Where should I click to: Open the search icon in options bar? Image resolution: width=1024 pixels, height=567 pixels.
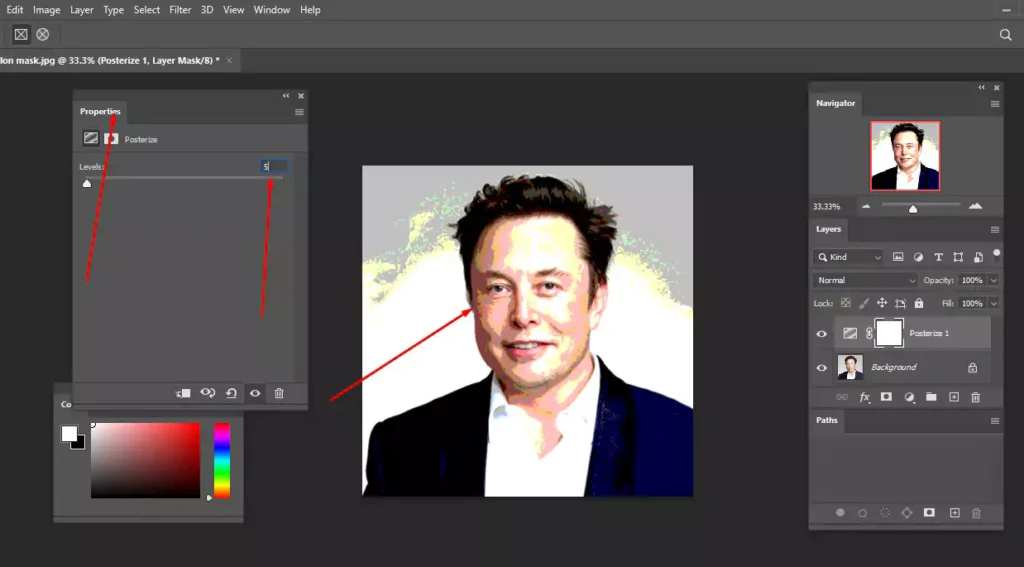click(1005, 34)
